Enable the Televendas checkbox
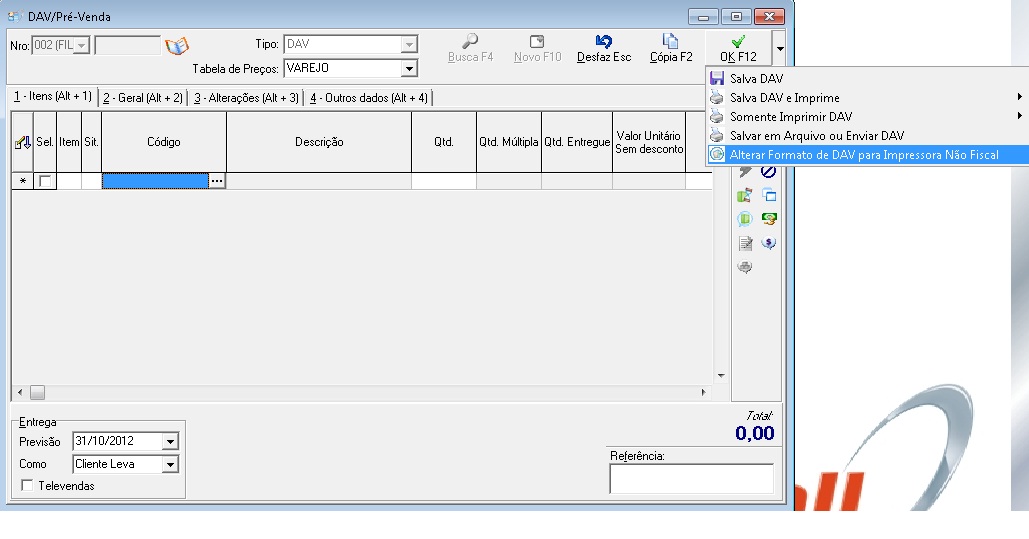Viewport: 1029px width, 539px height. [27, 485]
